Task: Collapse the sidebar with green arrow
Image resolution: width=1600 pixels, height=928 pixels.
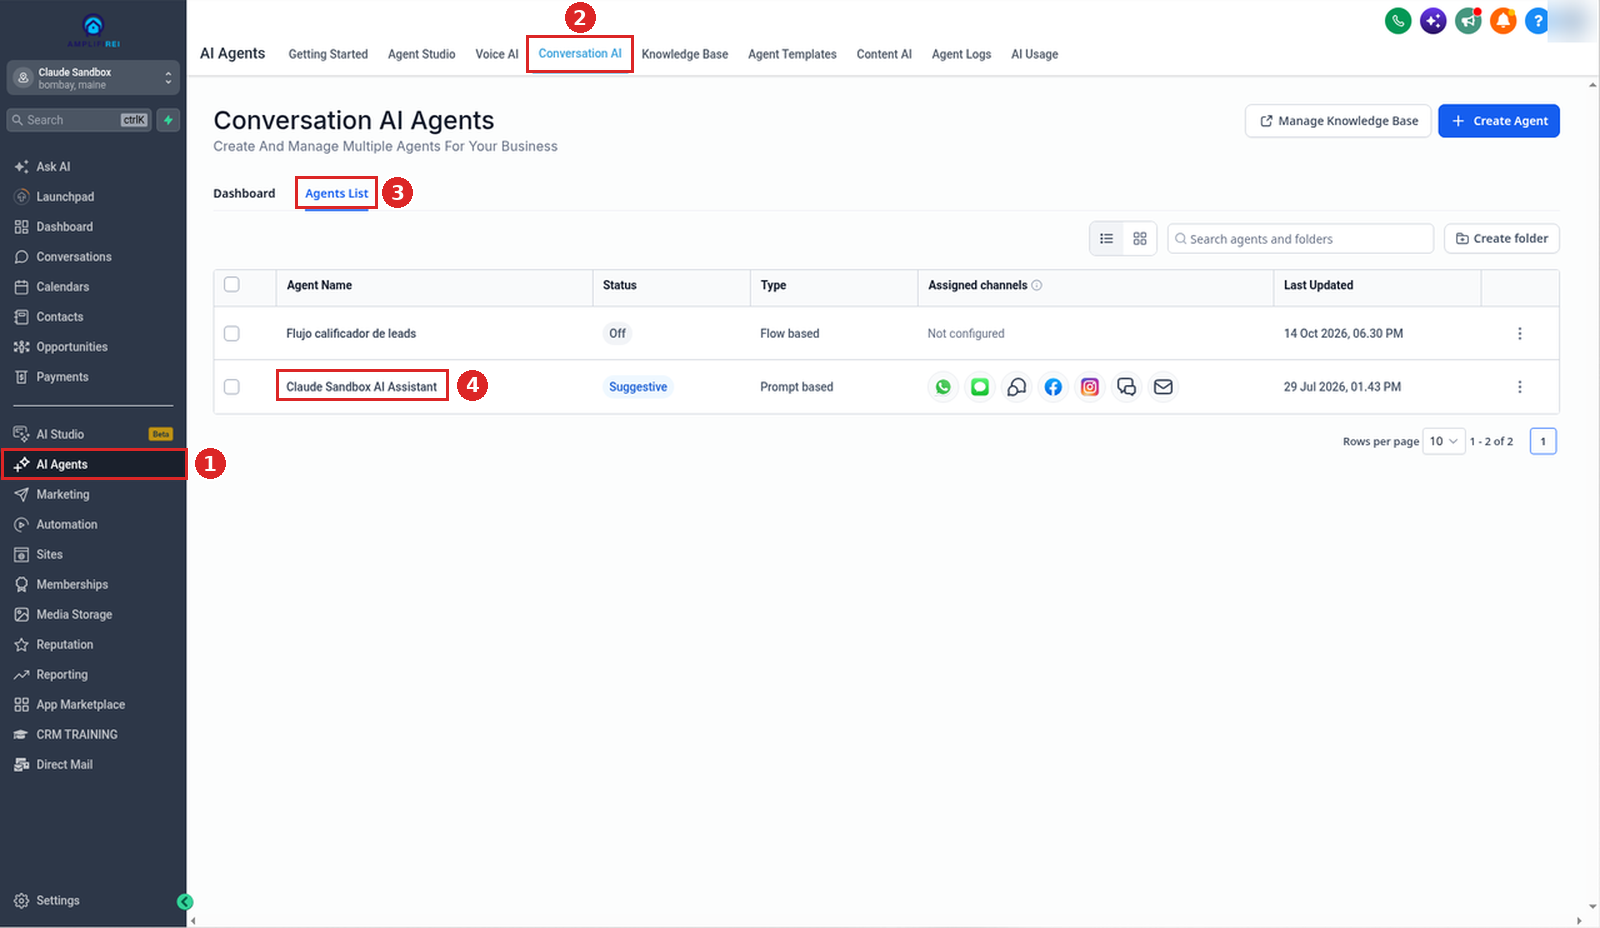Action: [184, 902]
